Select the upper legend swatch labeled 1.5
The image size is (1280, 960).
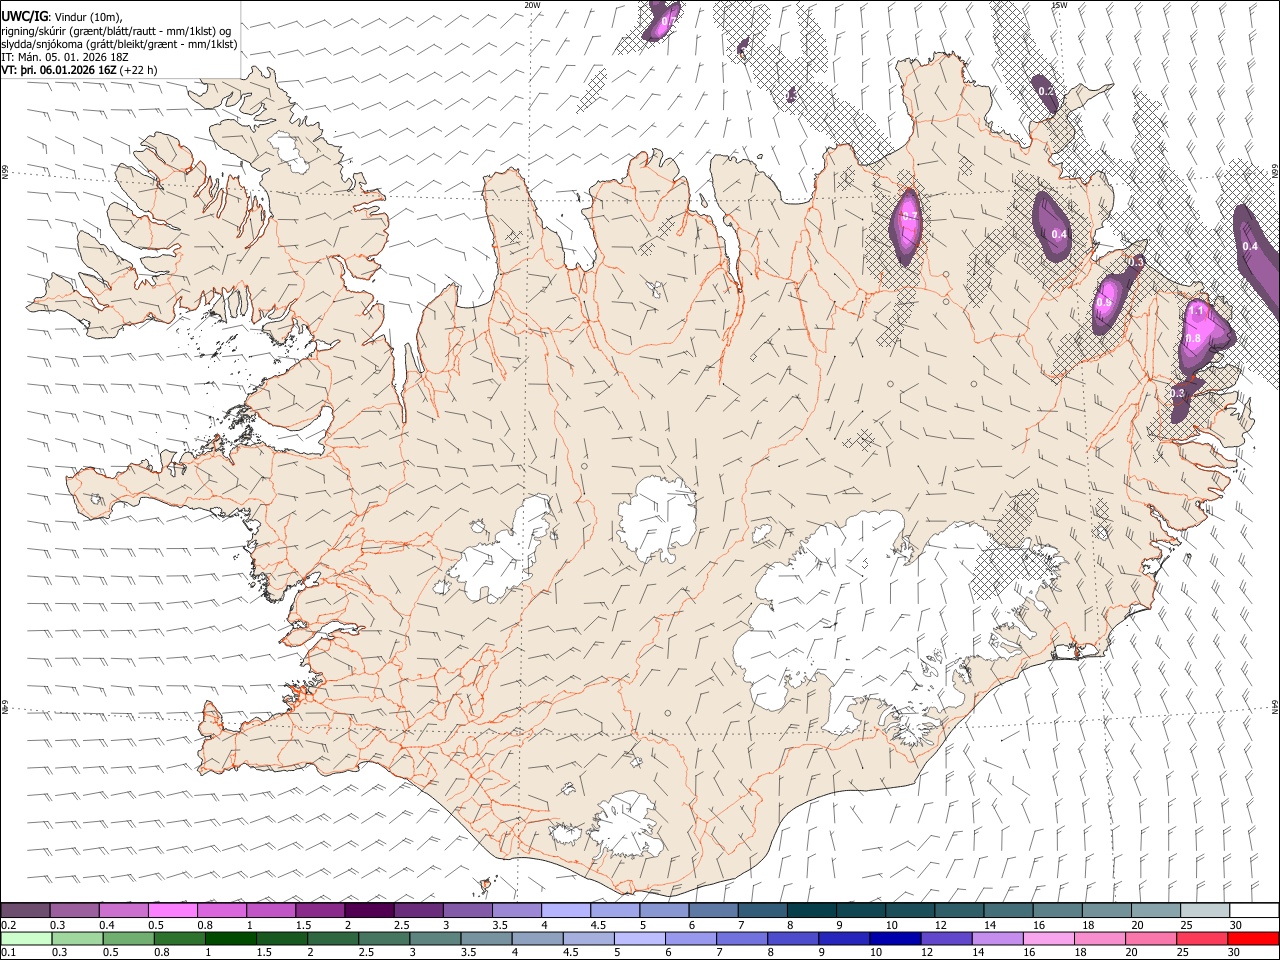[x=321, y=910]
